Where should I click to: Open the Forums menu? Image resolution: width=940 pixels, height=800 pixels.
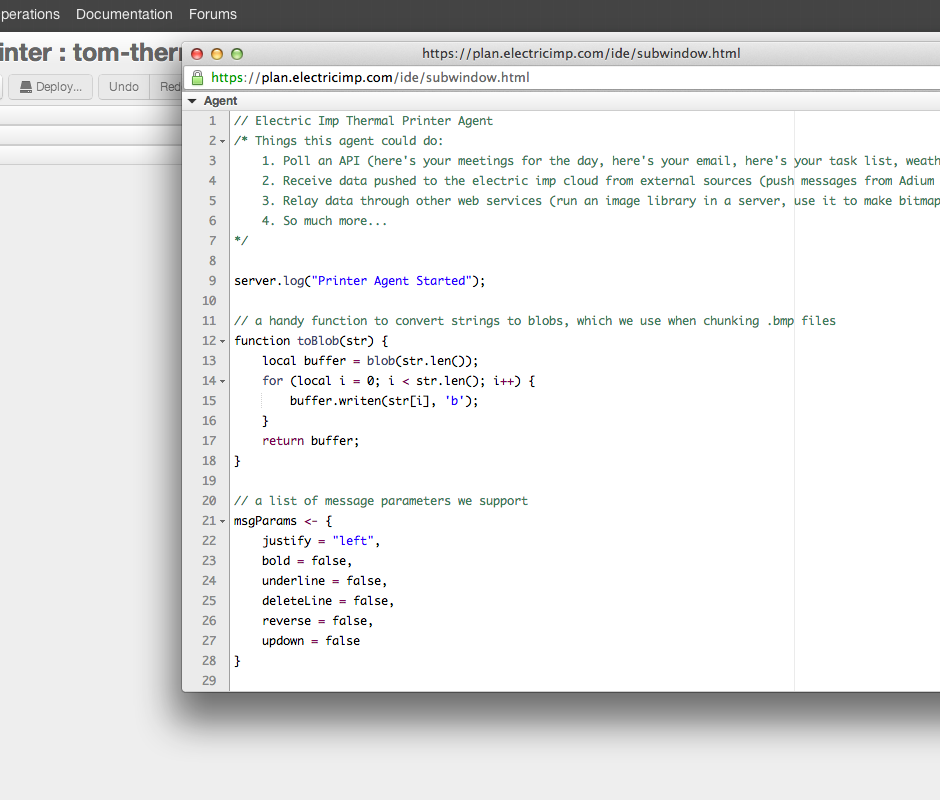click(212, 14)
